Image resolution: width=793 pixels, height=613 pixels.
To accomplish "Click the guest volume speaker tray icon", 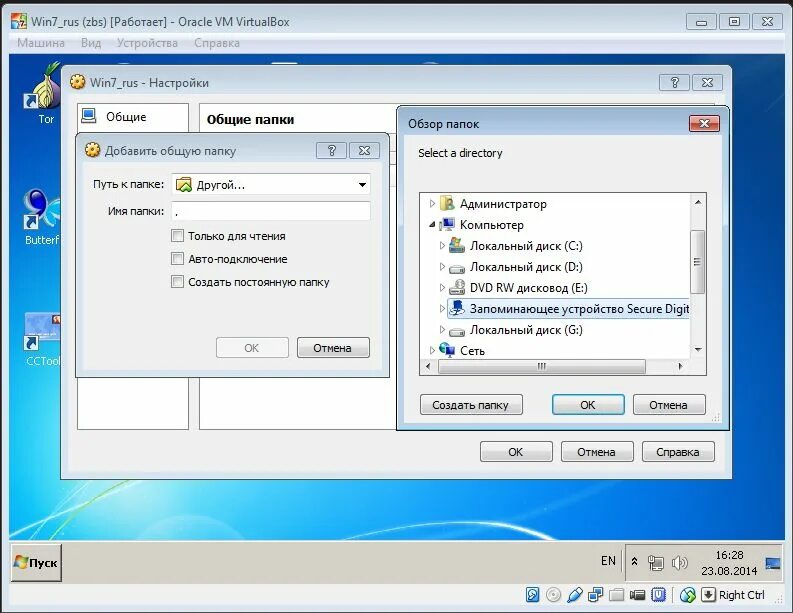I will point(680,562).
